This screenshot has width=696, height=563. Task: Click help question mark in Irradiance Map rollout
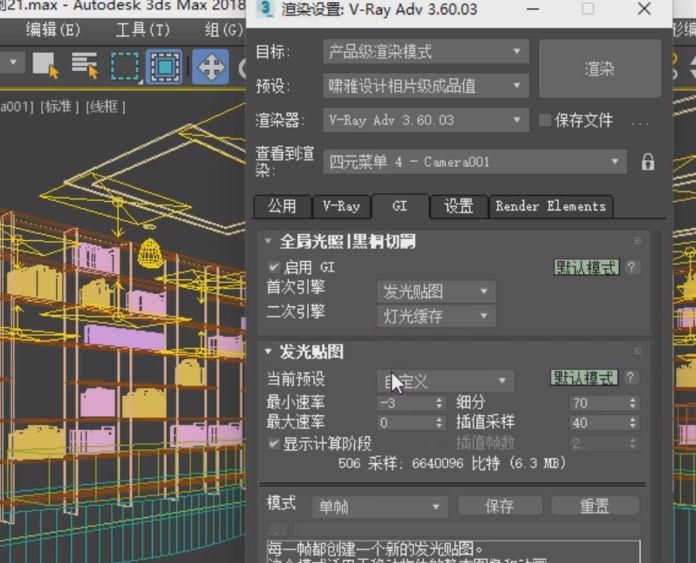[x=630, y=377]
